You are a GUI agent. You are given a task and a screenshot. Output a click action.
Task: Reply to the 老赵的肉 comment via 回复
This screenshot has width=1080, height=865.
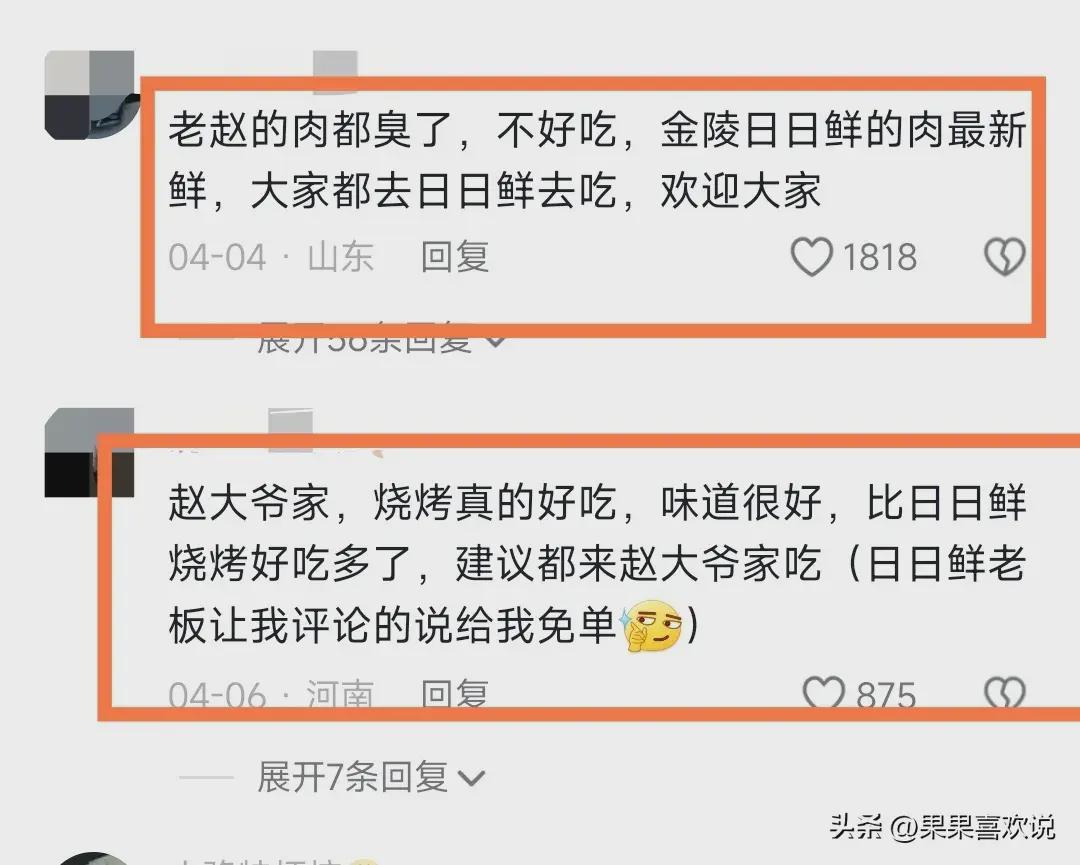tap(455, 257)
